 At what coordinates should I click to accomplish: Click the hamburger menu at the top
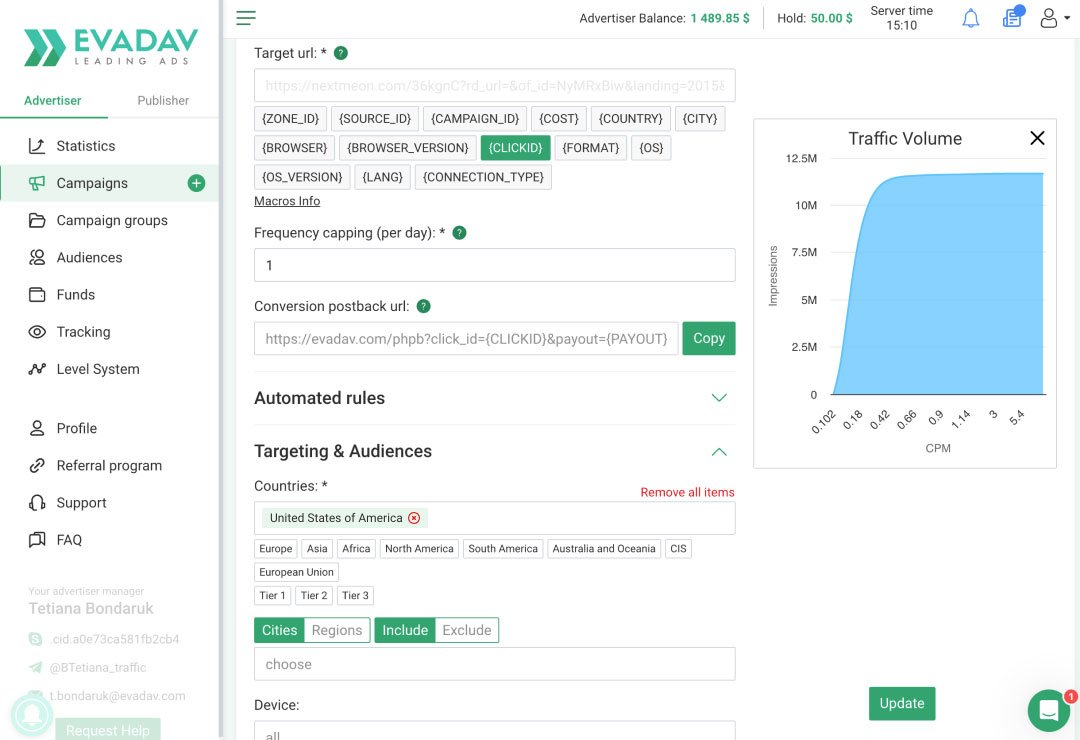244,17
